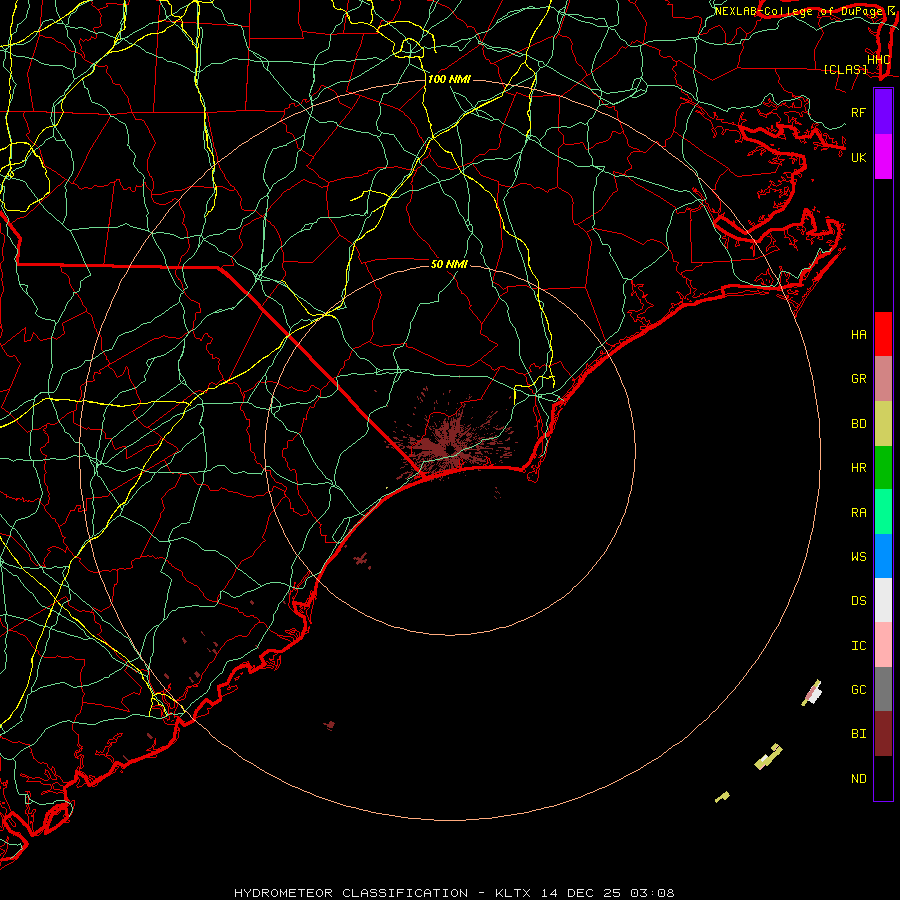Click the HR green legend color swatch
Screen dimensions: 900x900
pos(883,468)
